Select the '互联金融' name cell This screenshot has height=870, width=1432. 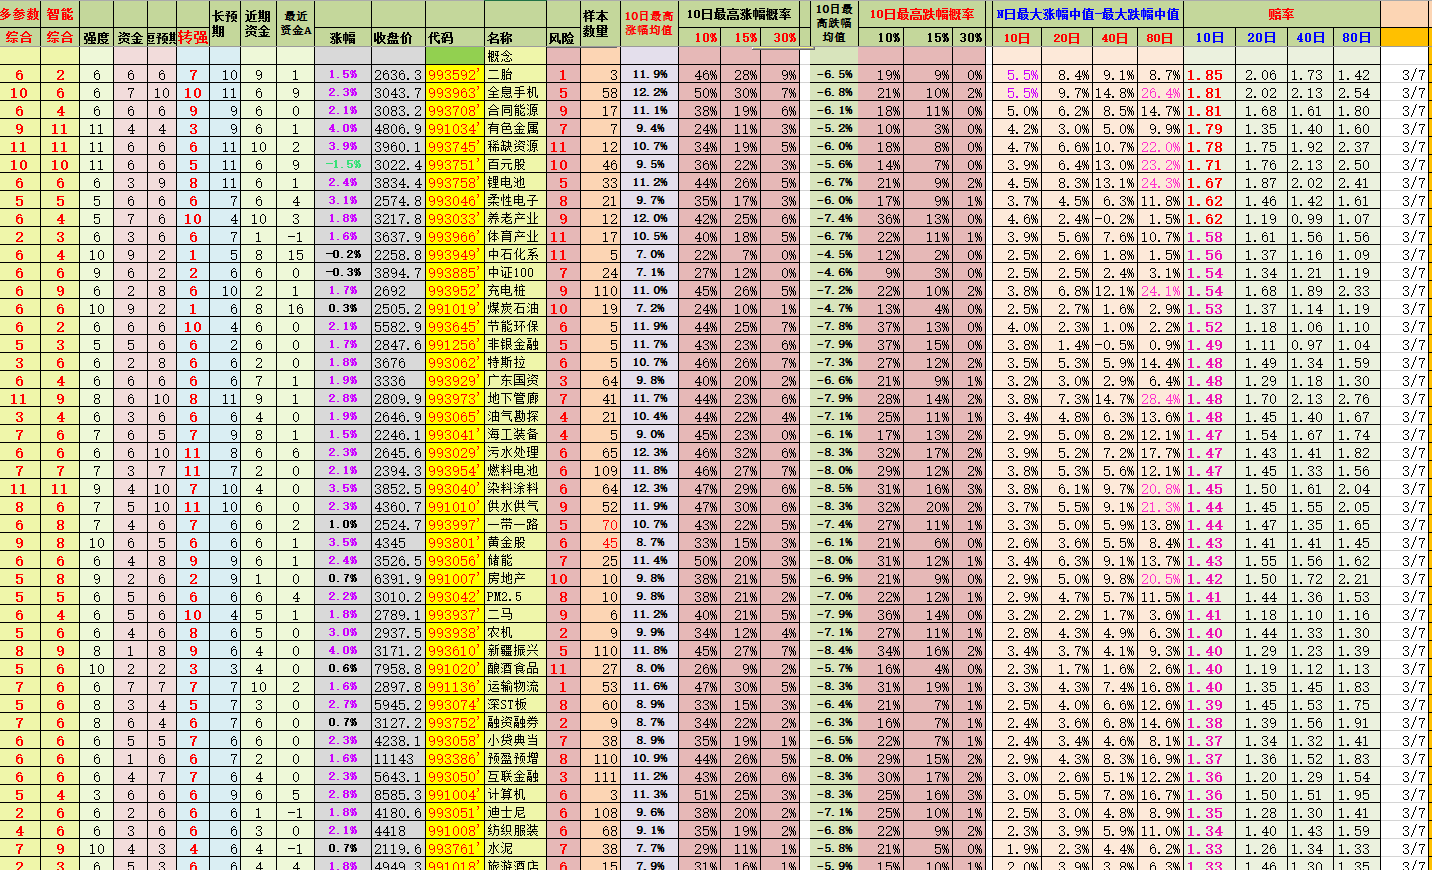515,777
